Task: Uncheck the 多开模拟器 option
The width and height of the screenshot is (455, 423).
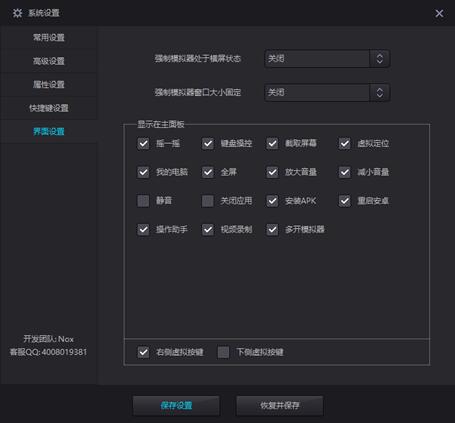Action: (x=272, y=230)
